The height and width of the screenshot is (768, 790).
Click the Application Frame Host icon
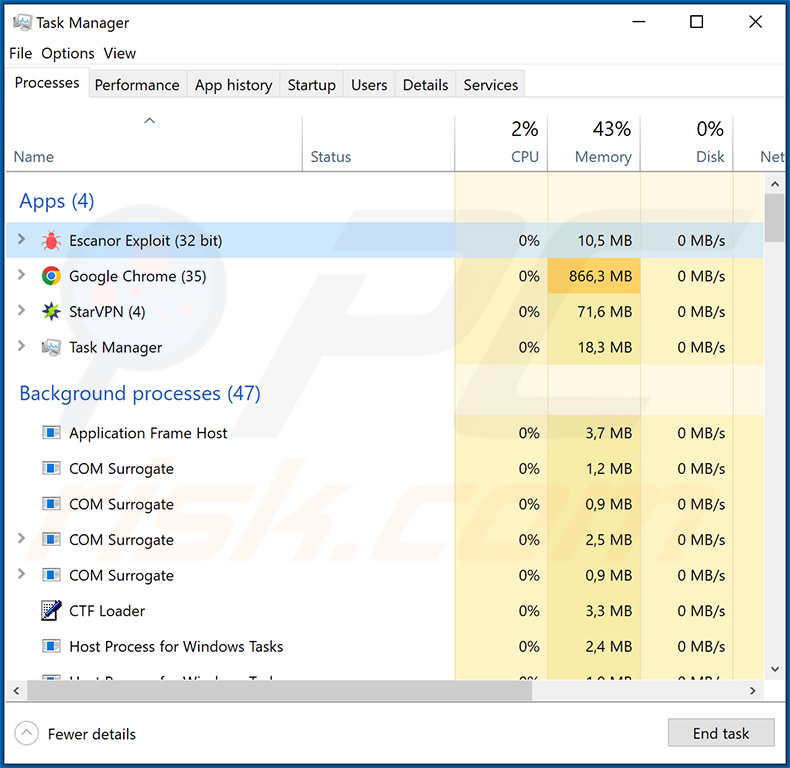[x=51, y=433]
